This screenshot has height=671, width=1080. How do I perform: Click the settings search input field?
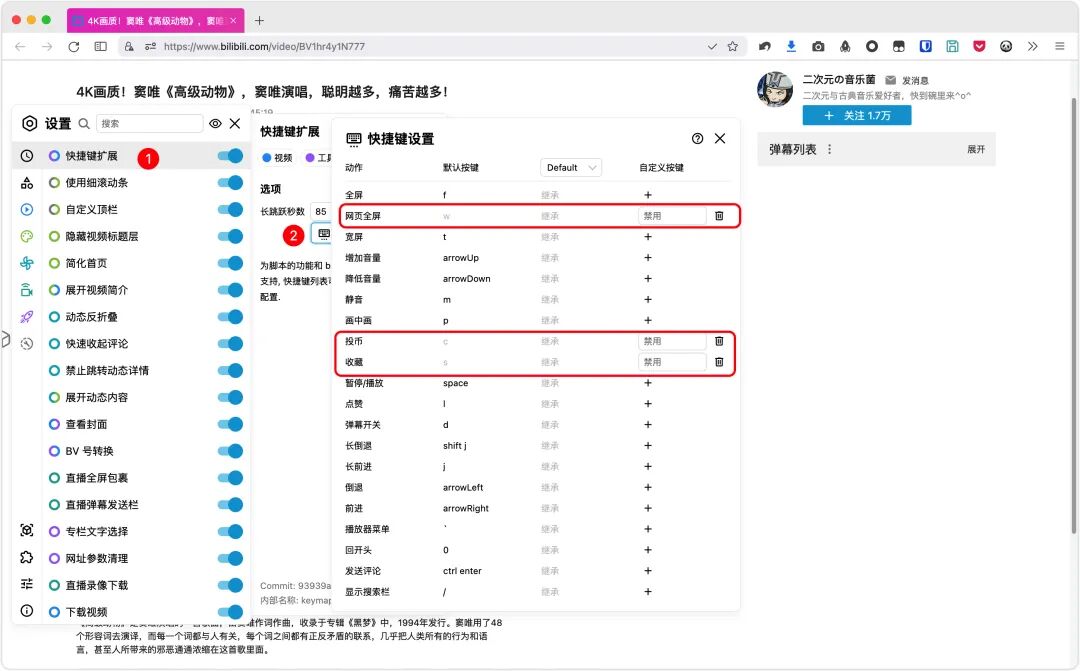(x=149, y=123)
